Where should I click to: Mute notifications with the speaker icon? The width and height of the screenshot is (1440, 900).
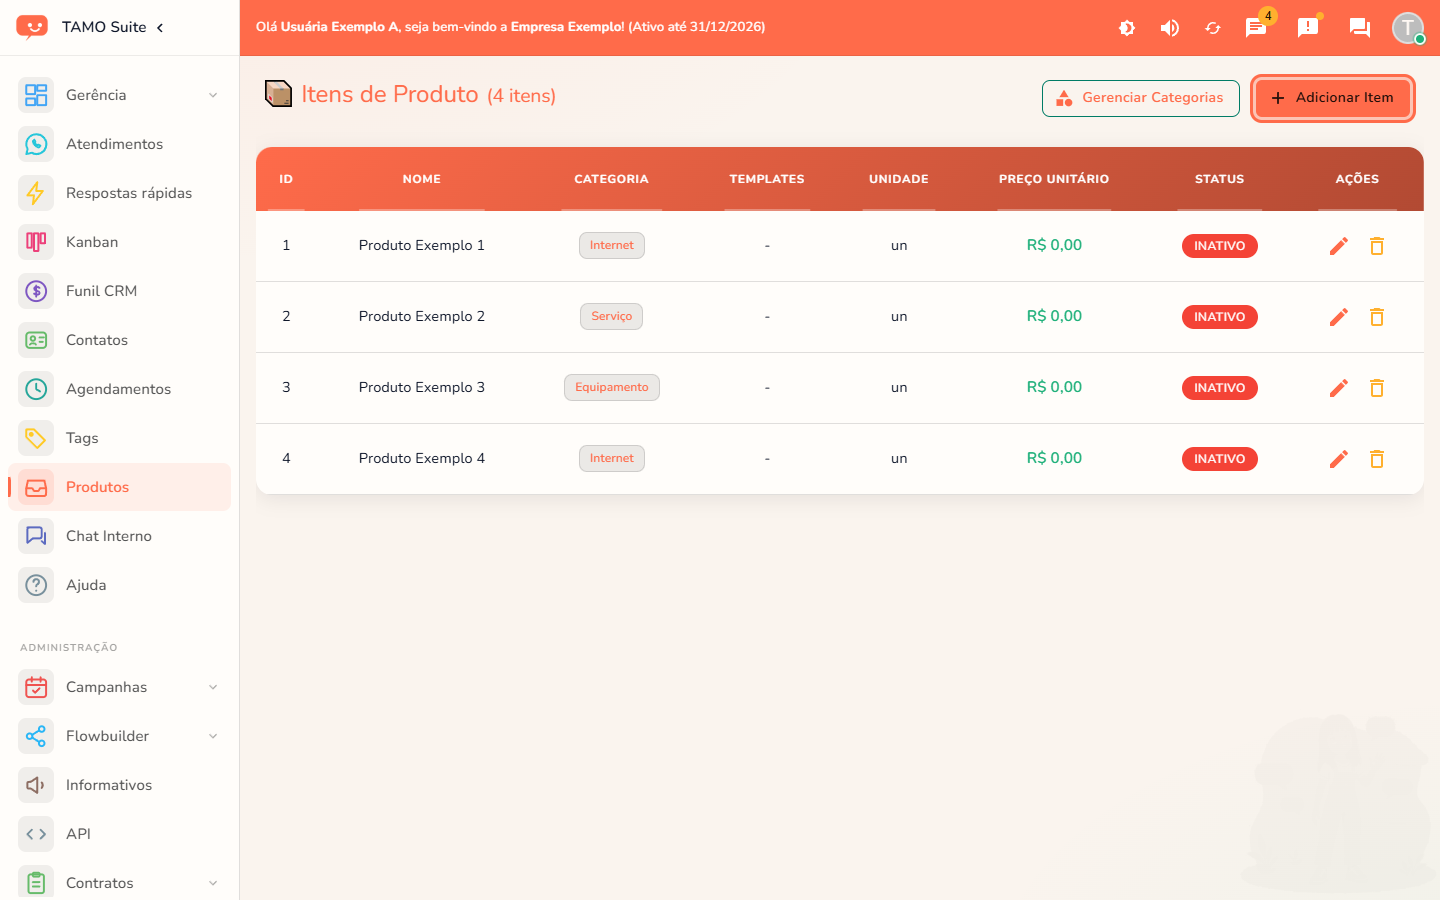tap(1170, 28)
